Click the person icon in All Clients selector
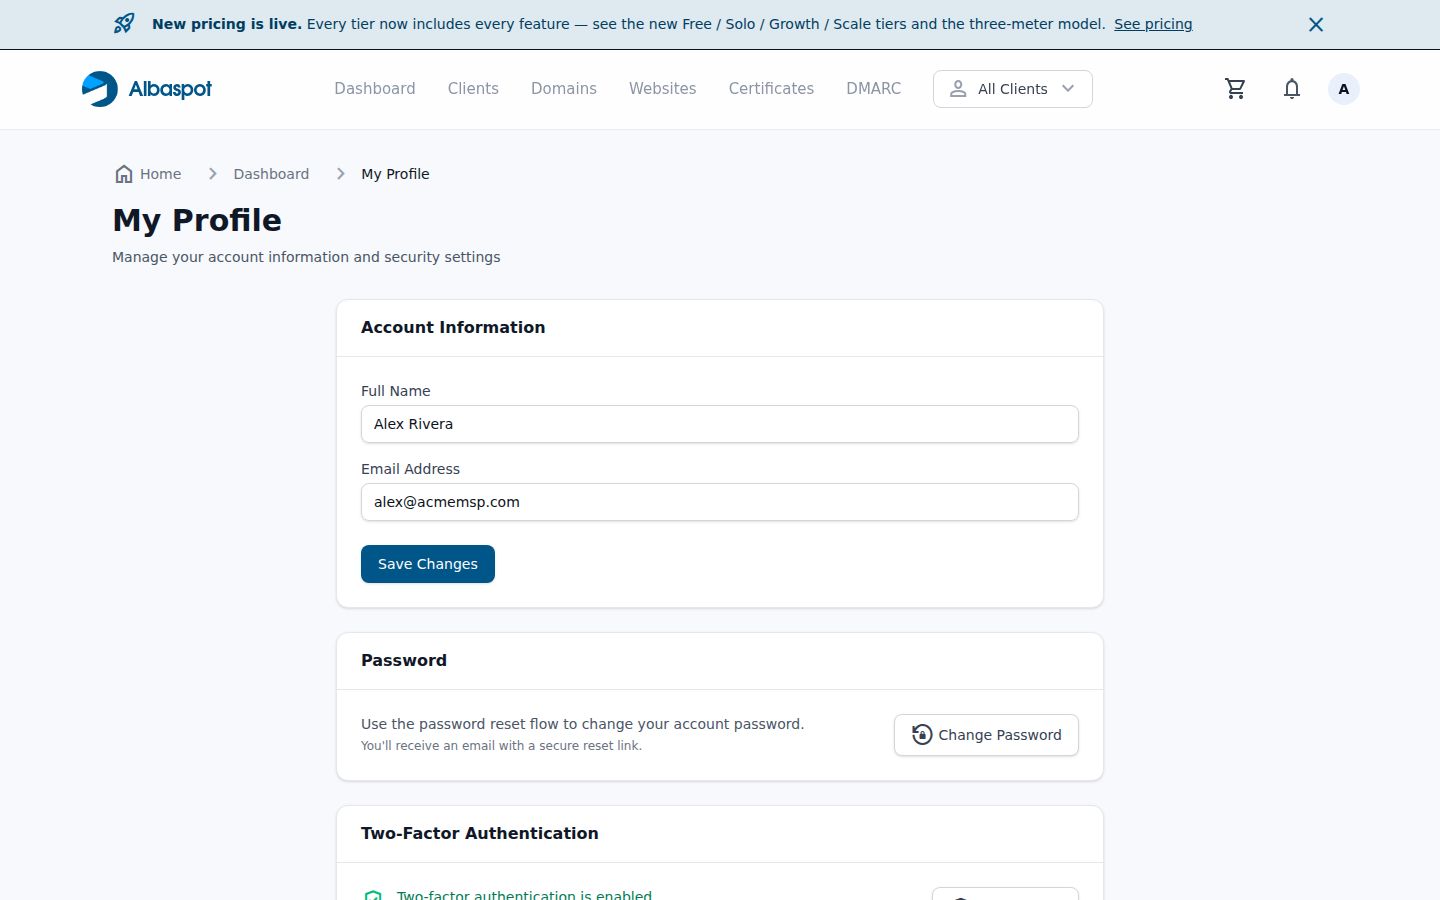This screenshot has height=900, width=1440. point(958,89)
